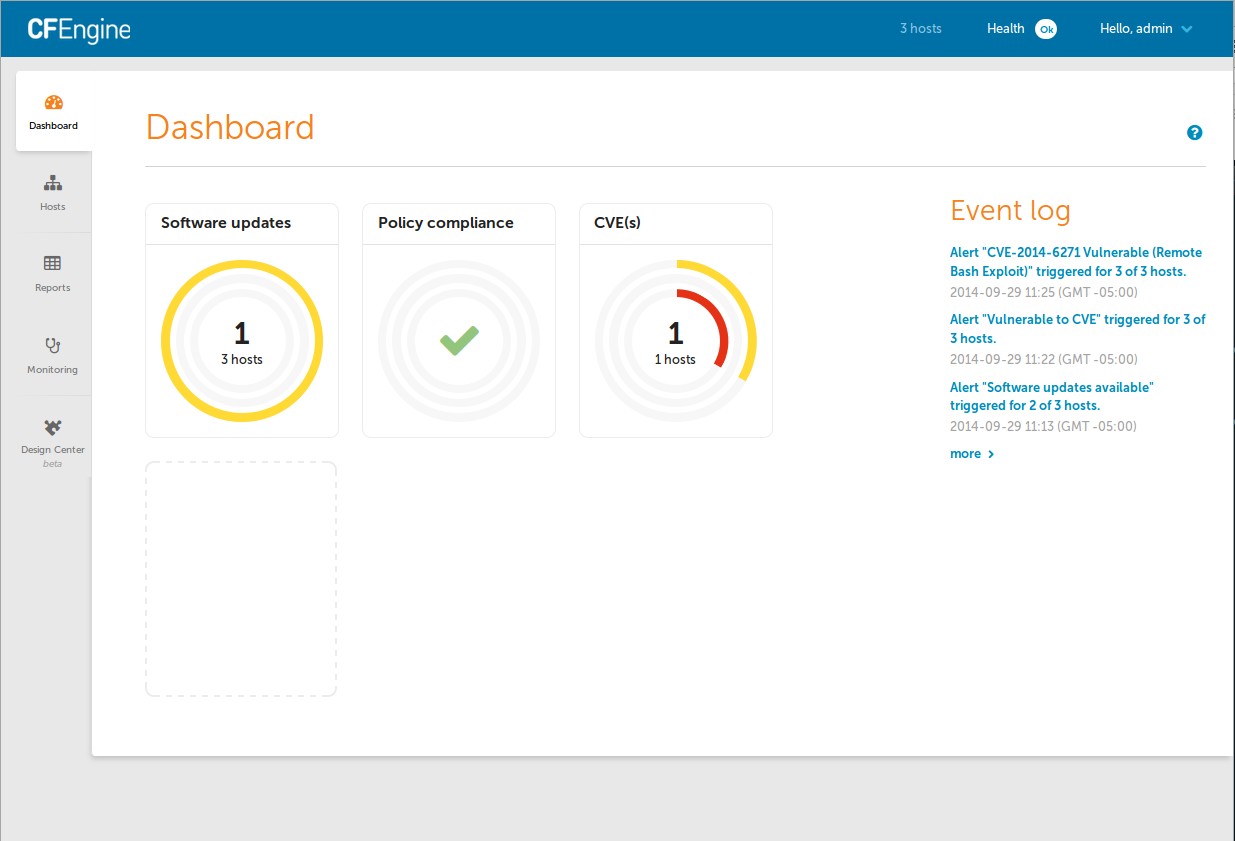The width and height of the screenshot is (1235, 841).
Task: Open the Software updates available alert
Action: [1052, 396]
